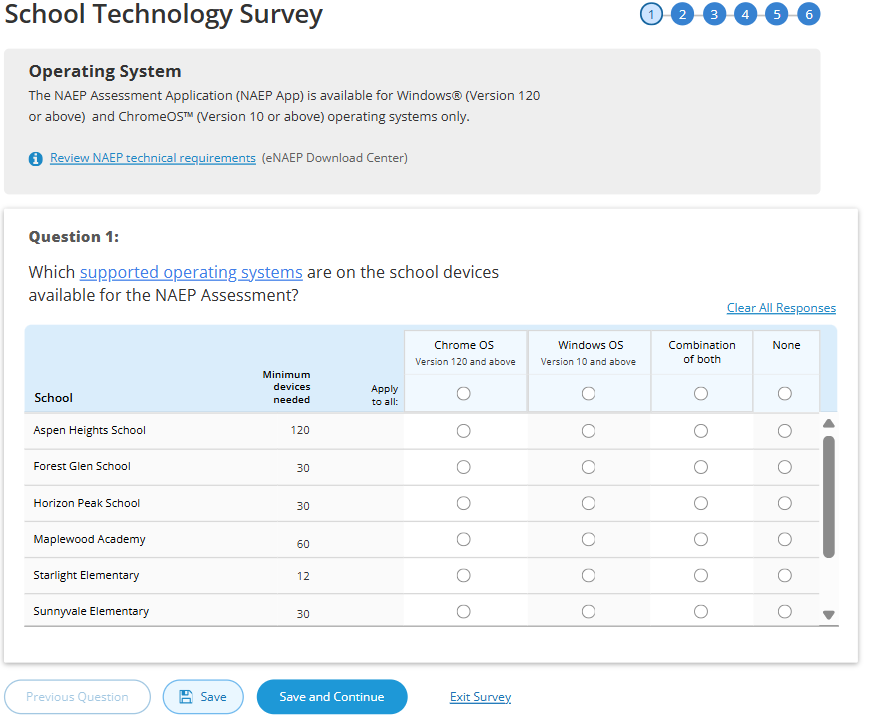Click the blue info icon beside technical requirements
Image resolution: width=871 pixels, height=722 pixels.
click(x=36, y=158)
